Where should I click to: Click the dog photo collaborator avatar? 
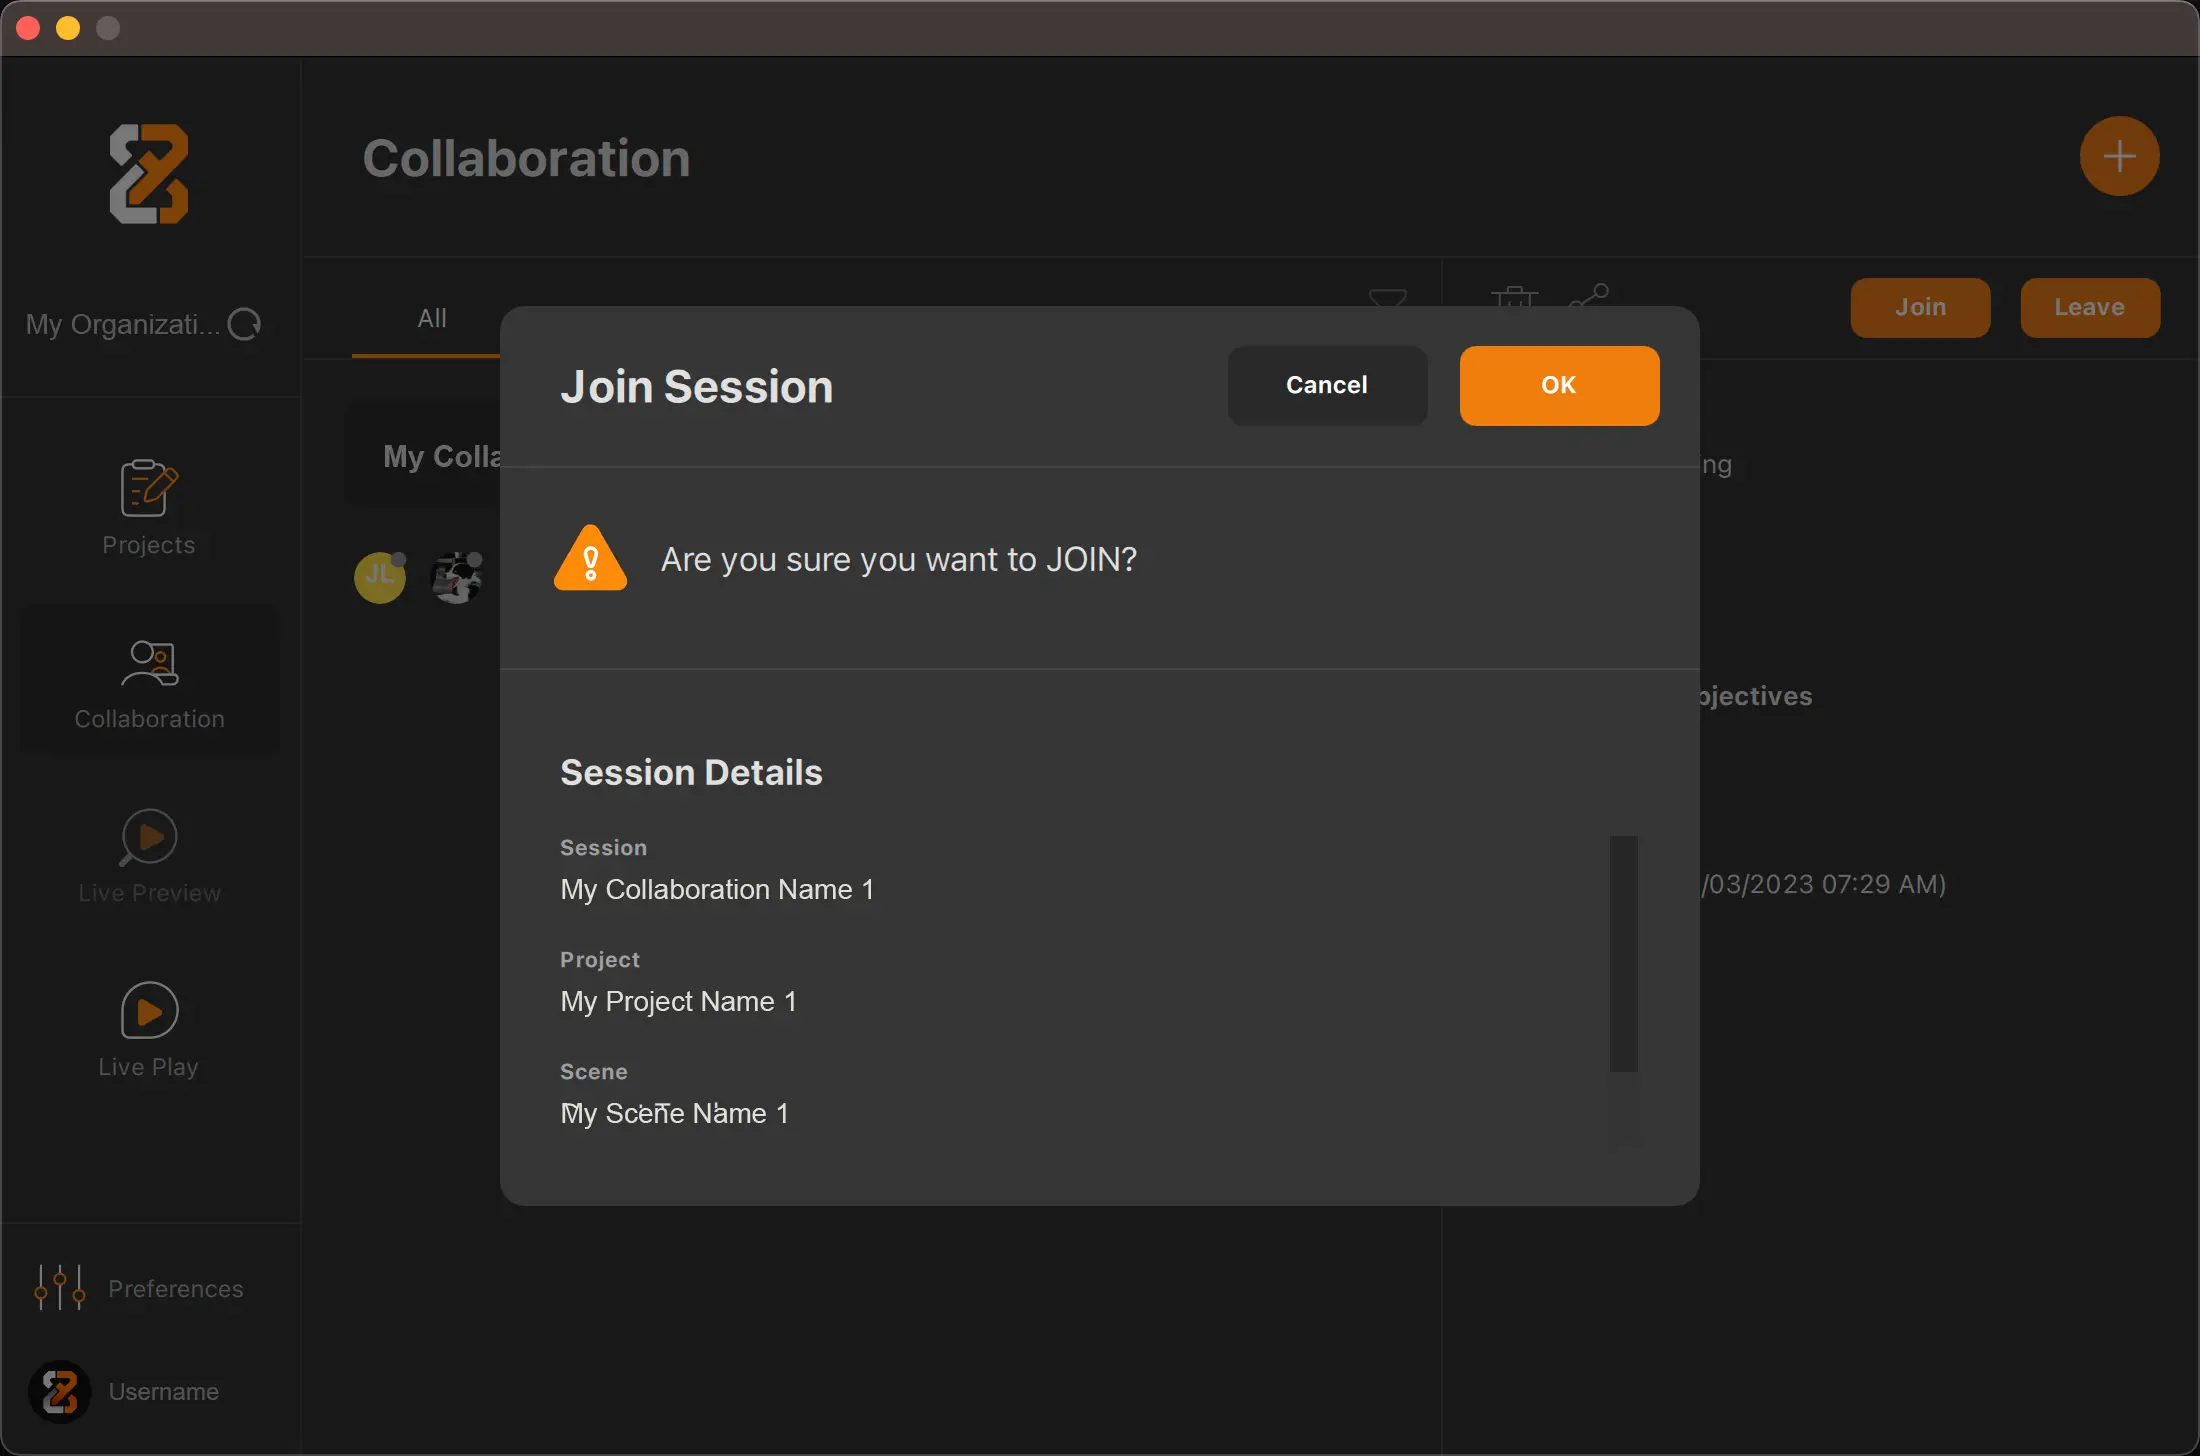pos(456,576)
